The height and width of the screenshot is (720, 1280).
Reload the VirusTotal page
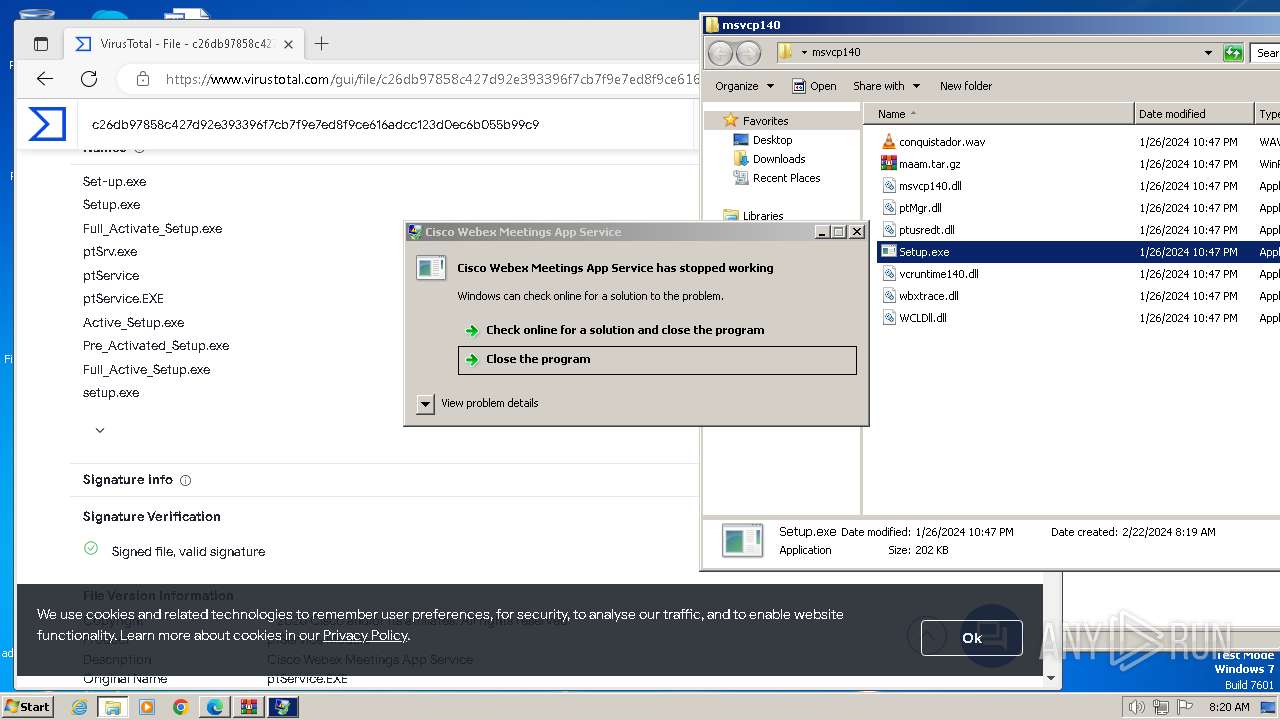click(x=89, y=79)
